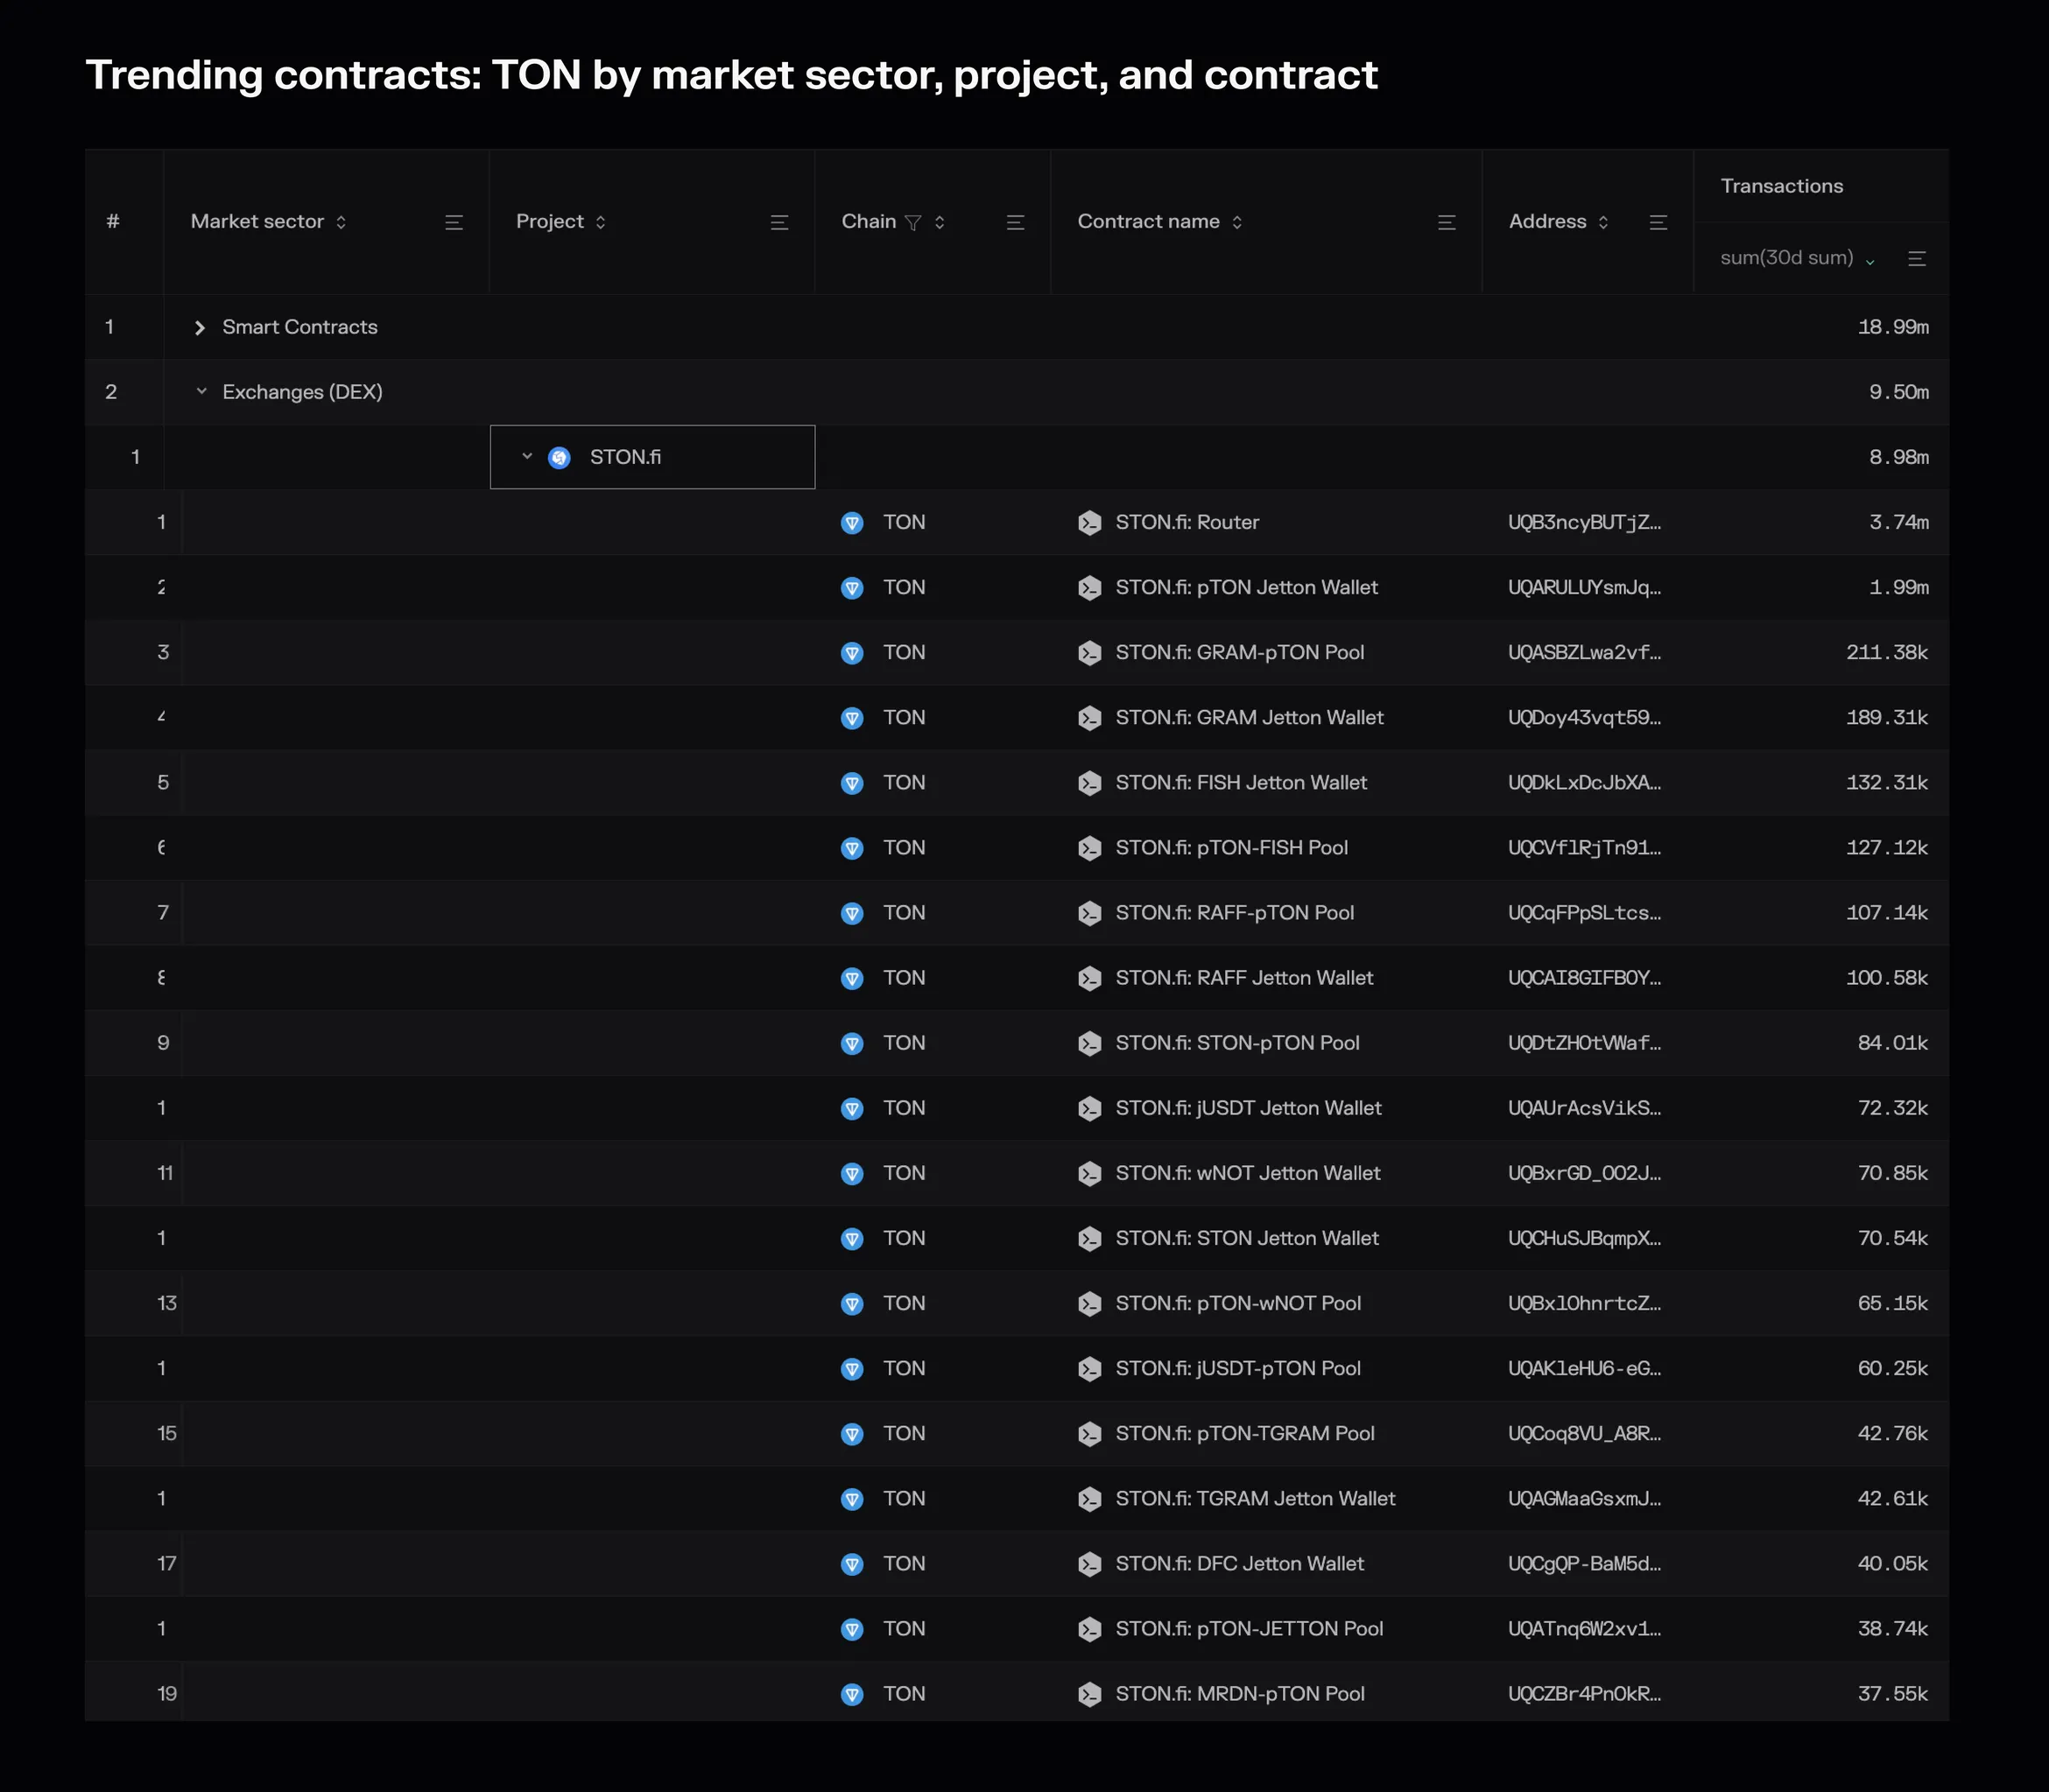Select STON.fi: pTON-JETTON Pool contract

pyautogui.click(x=1249, y=1629)
